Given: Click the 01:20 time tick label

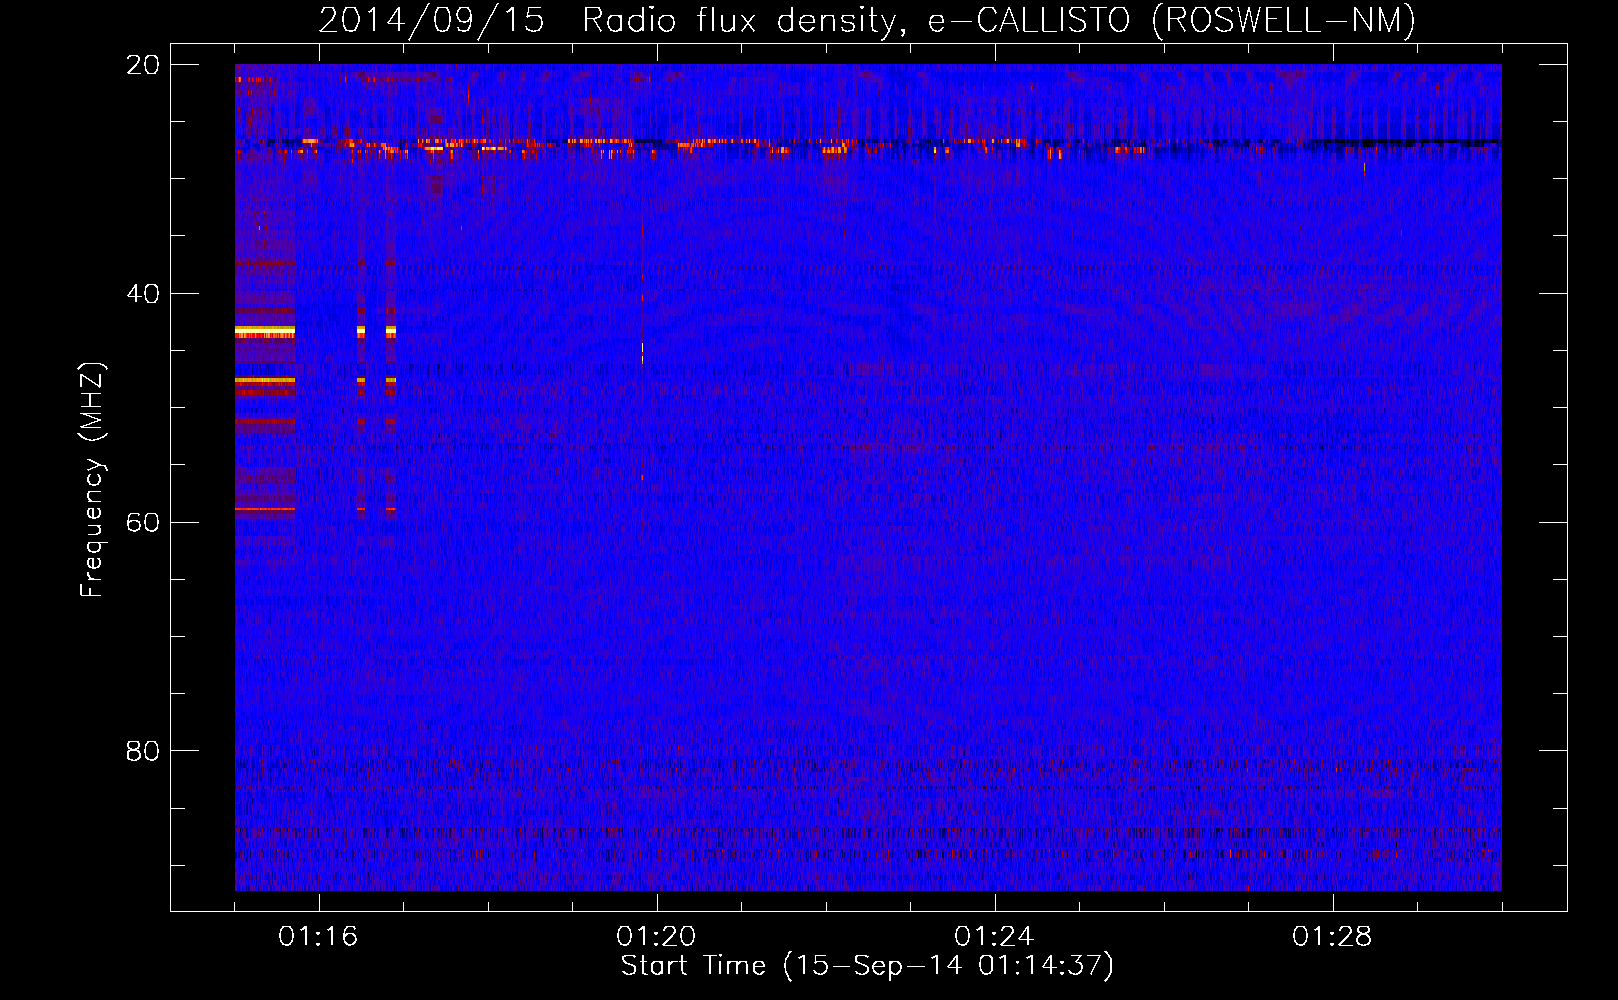Looking at the screenshot, I should 656,936.
